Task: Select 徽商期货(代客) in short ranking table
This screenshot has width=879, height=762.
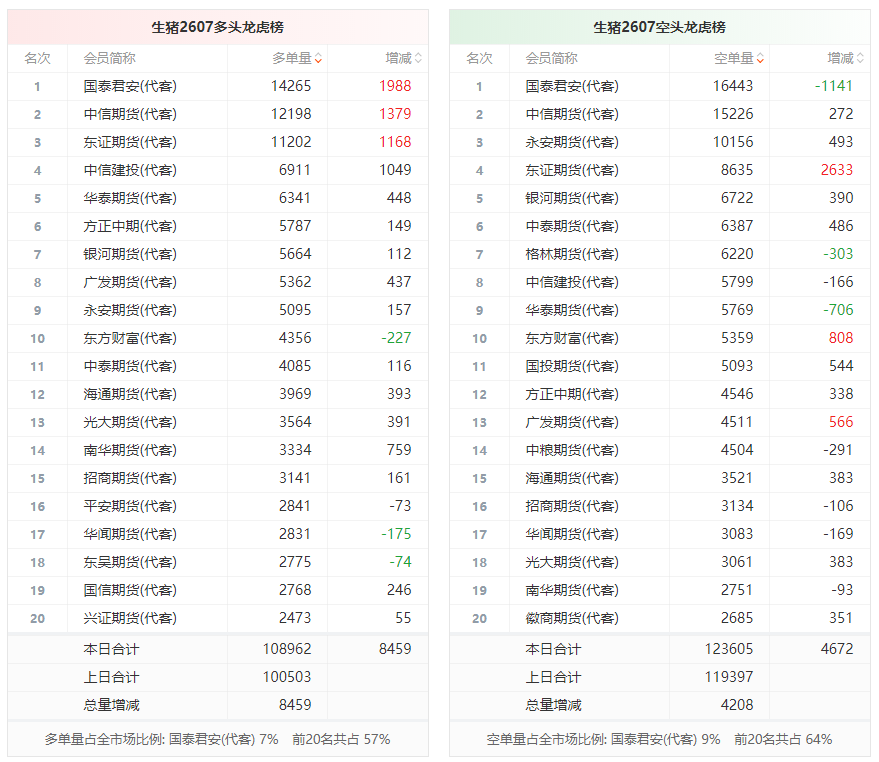Action: pyautogui.click(x=572, y=618)
